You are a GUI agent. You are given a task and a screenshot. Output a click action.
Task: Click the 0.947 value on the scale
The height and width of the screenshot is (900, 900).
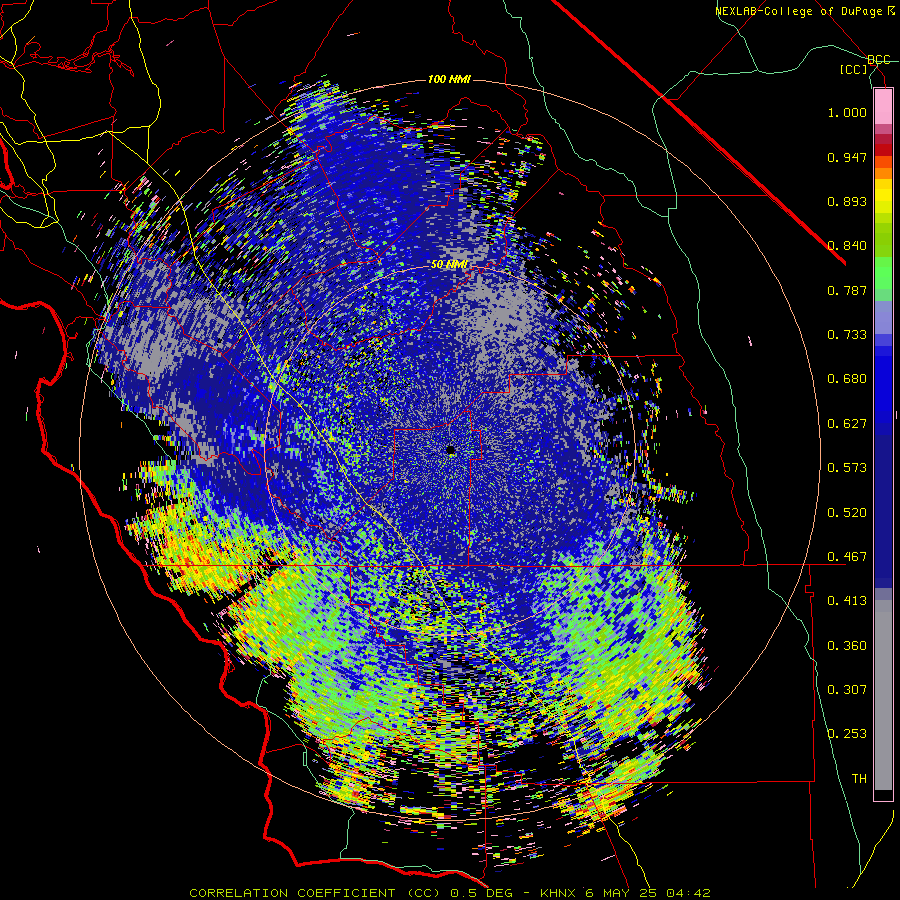(847, 157)
